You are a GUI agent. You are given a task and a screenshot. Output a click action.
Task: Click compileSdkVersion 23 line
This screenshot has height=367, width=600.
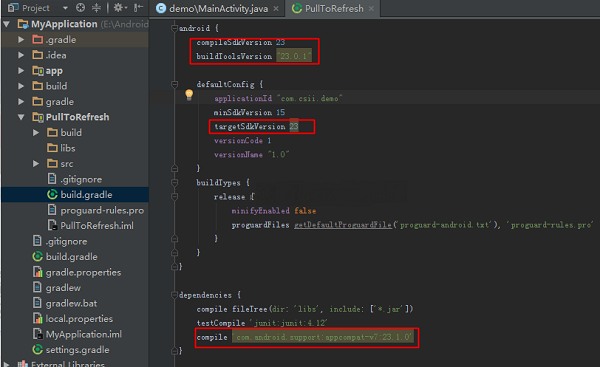tap(241, 42)
